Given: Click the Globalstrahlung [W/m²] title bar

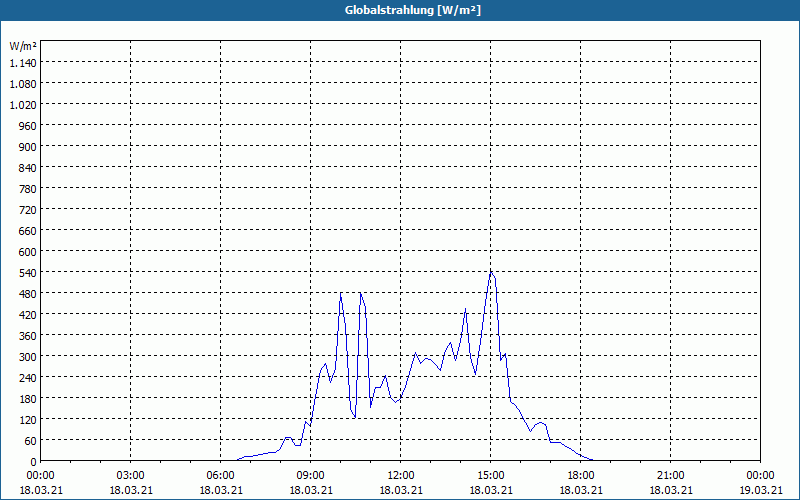Looking at the screenshot, I should click(x=400, y=10).
